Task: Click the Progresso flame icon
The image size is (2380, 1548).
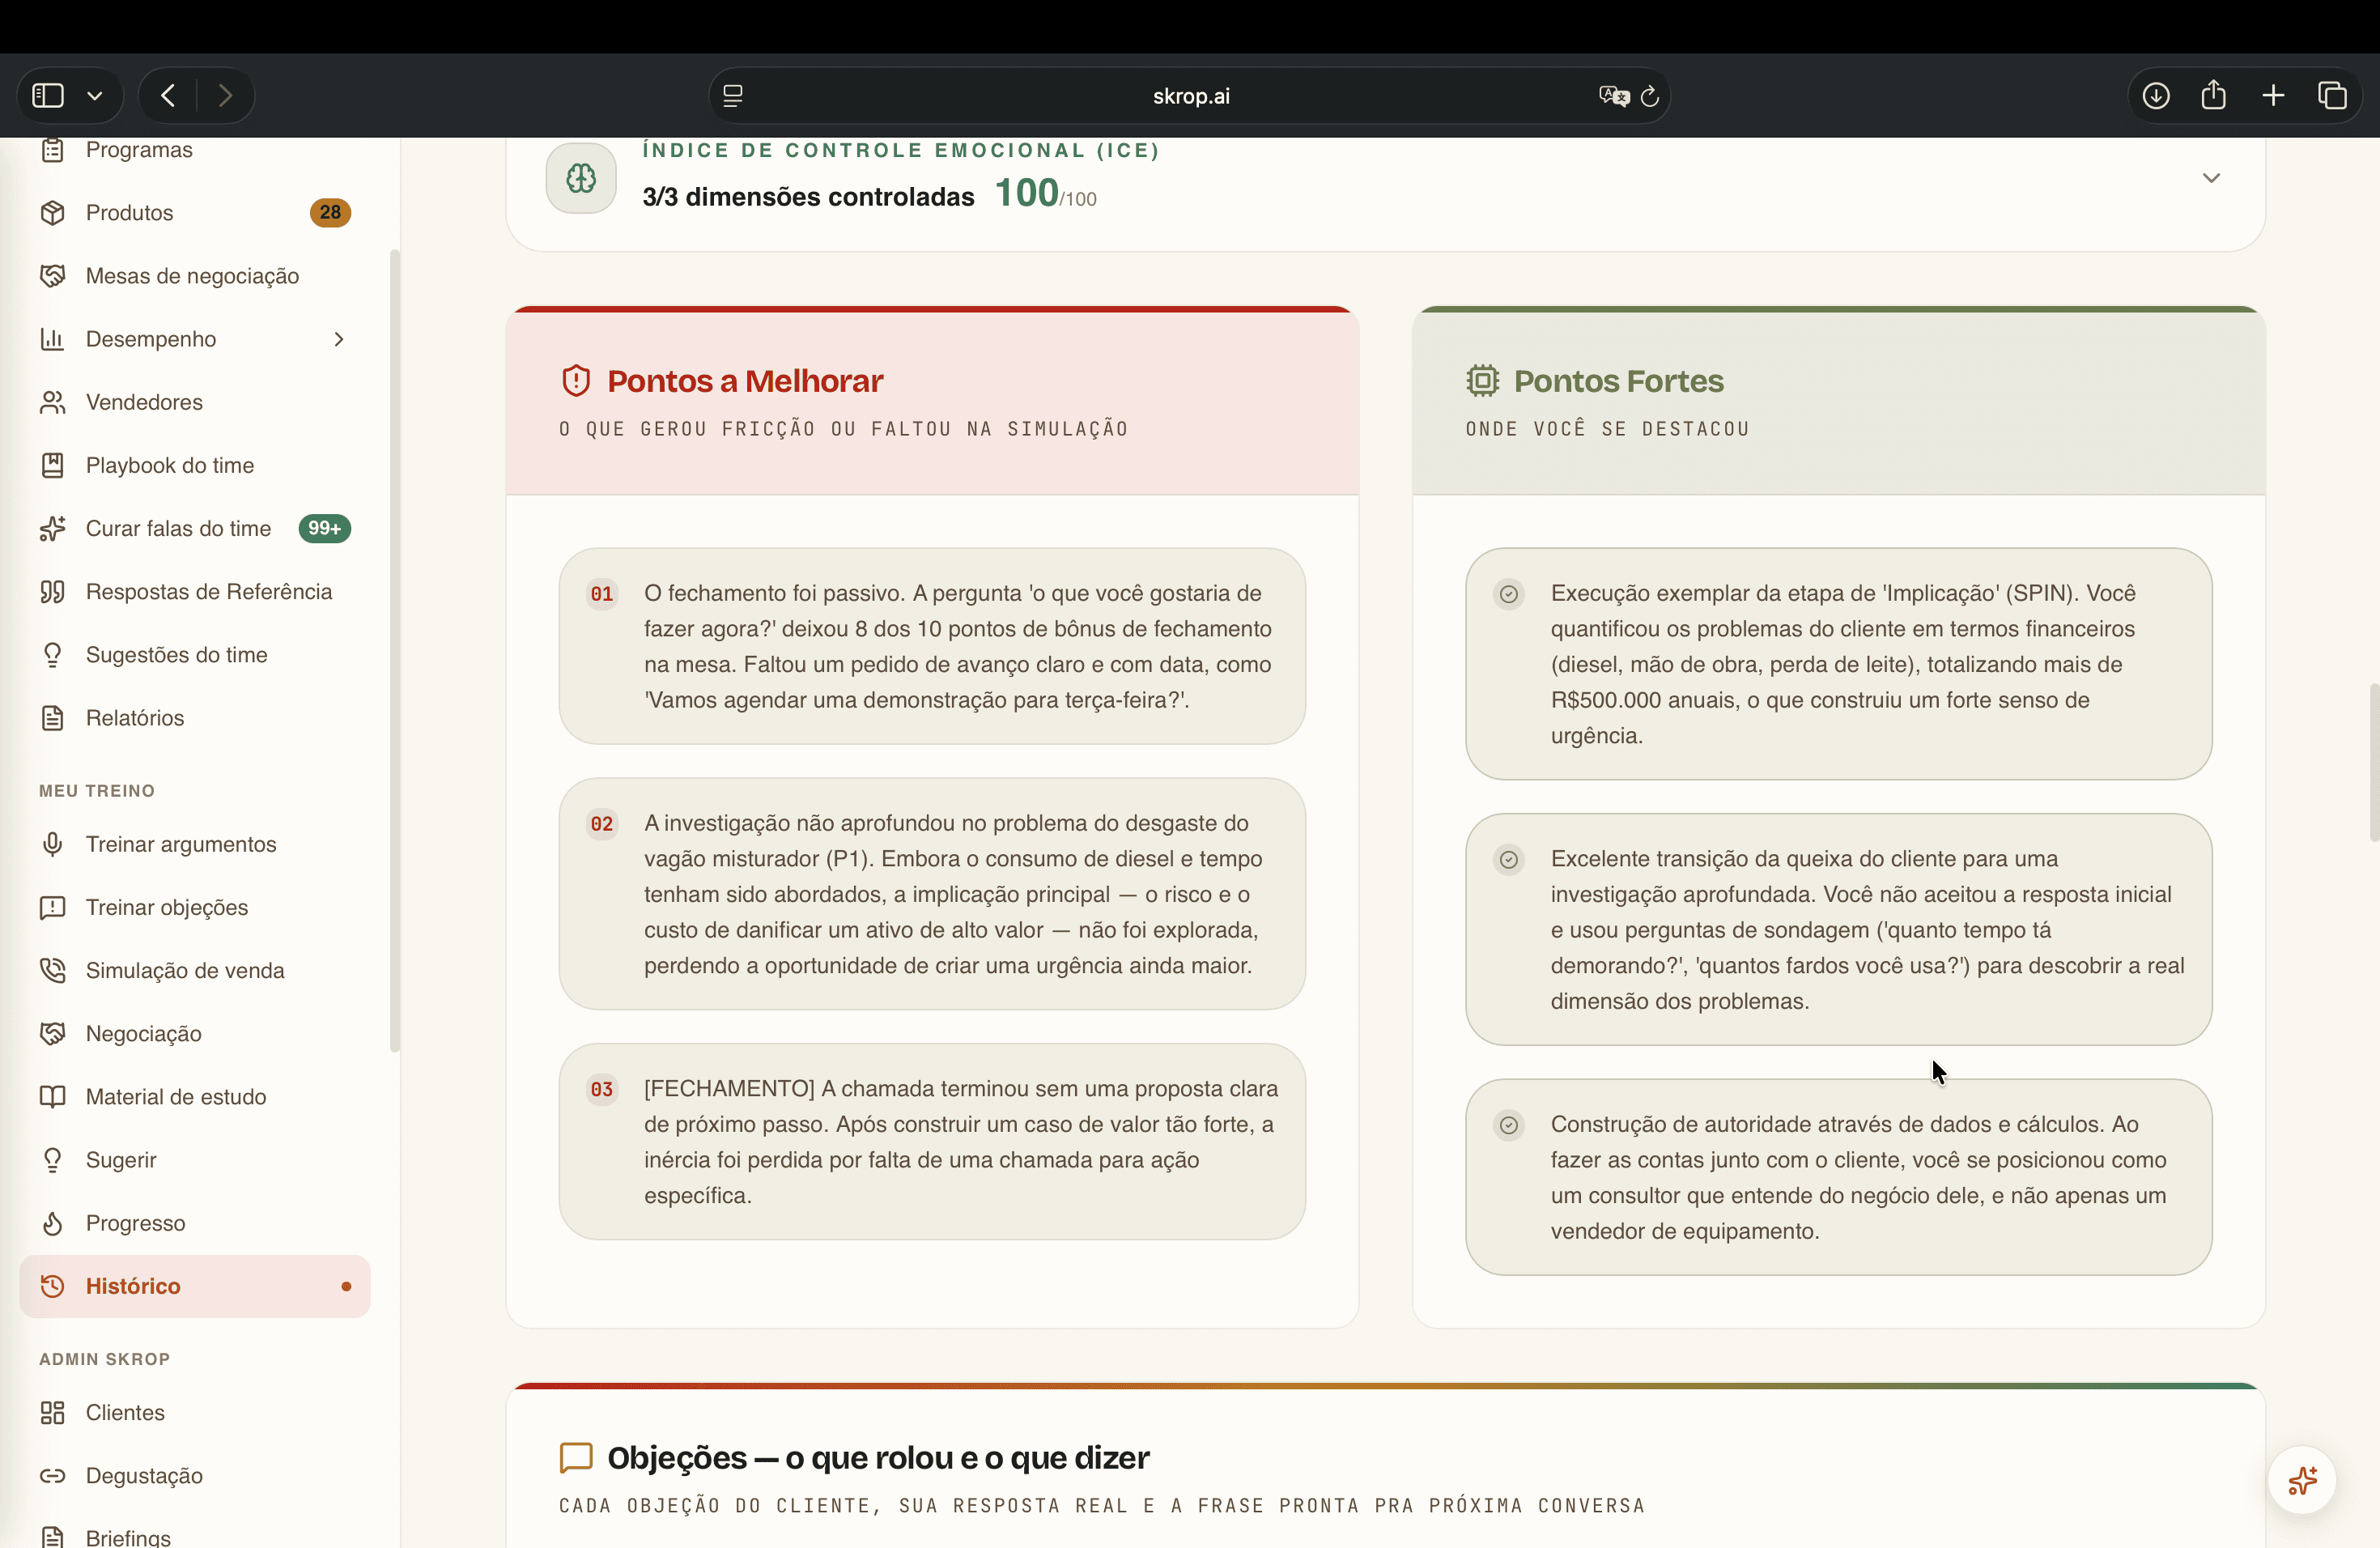Action: (x=52, y=1223)
